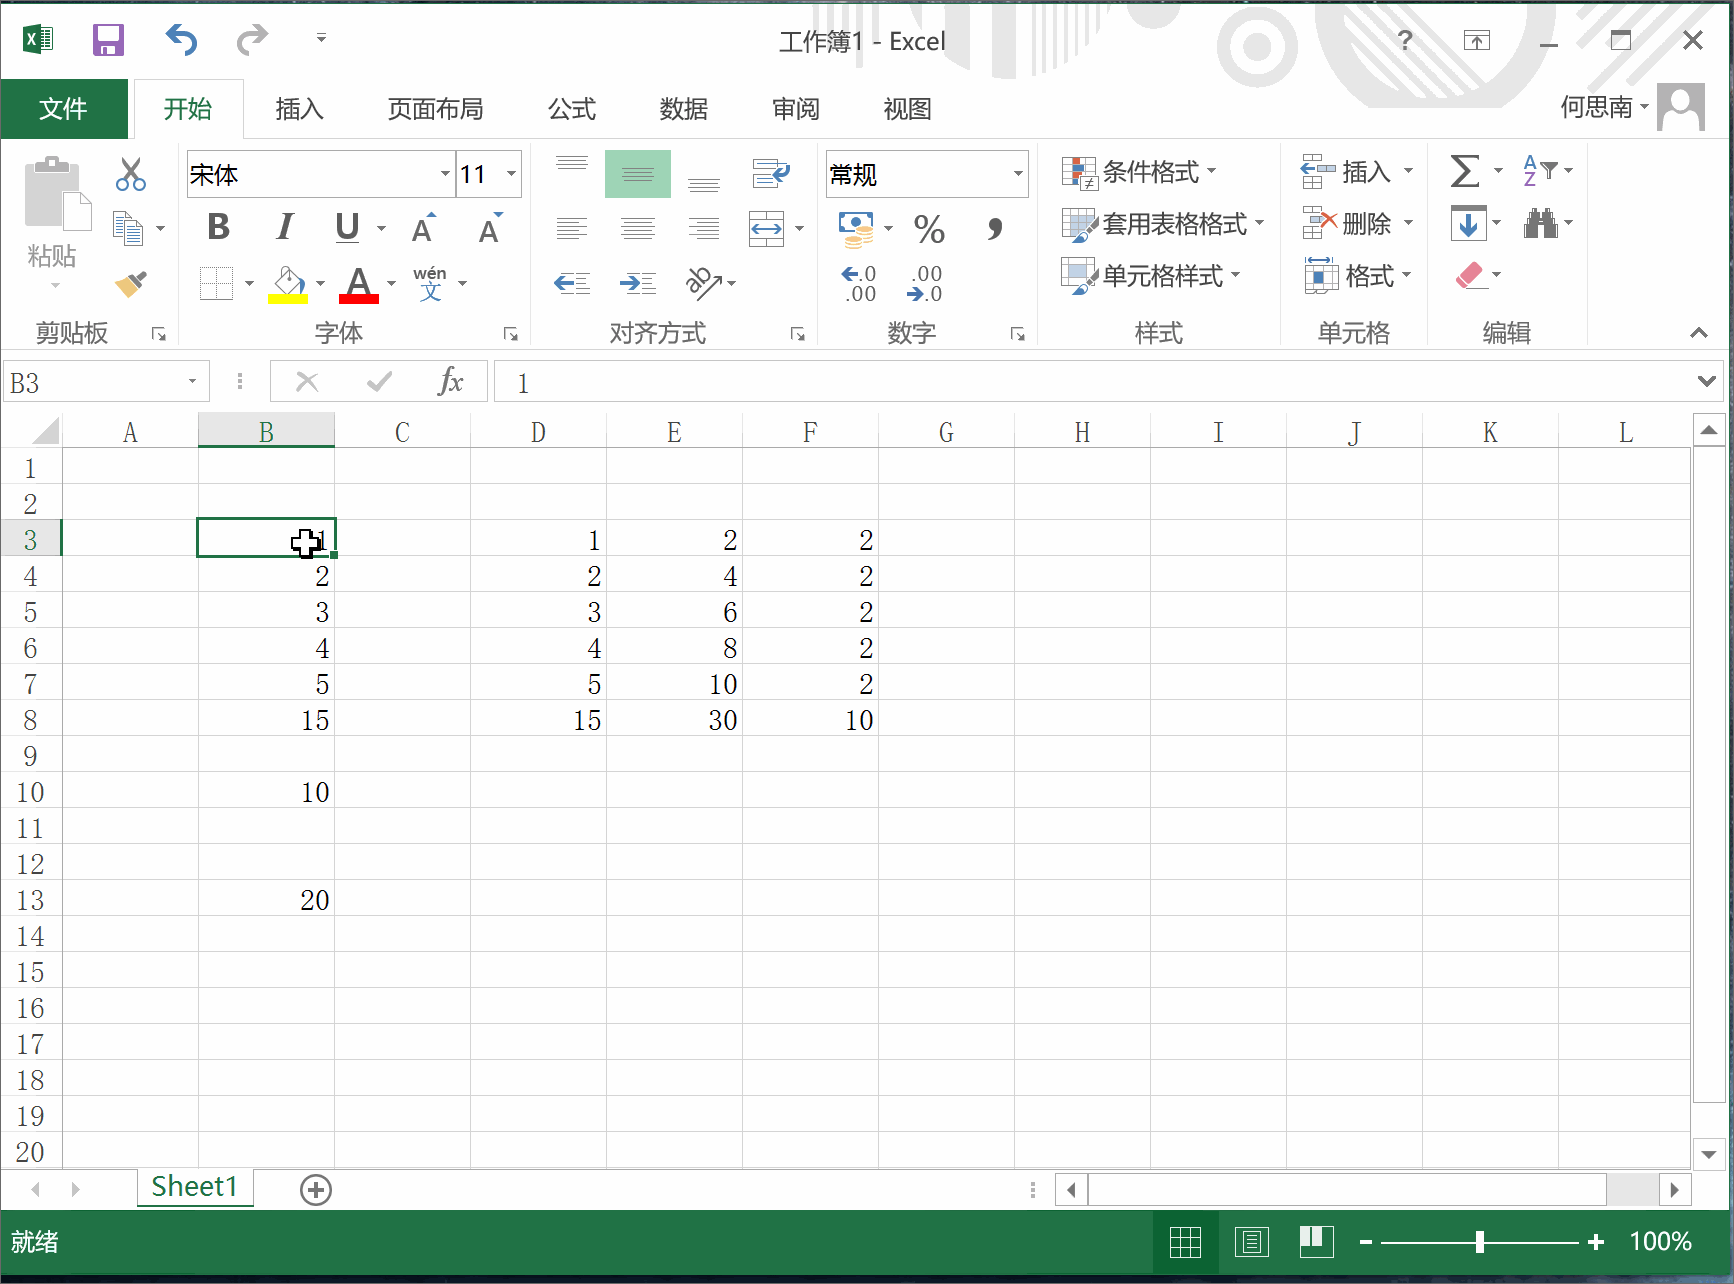1734x1284 pixels.
Task: Copy the selected cells
Action: point(128,229)
